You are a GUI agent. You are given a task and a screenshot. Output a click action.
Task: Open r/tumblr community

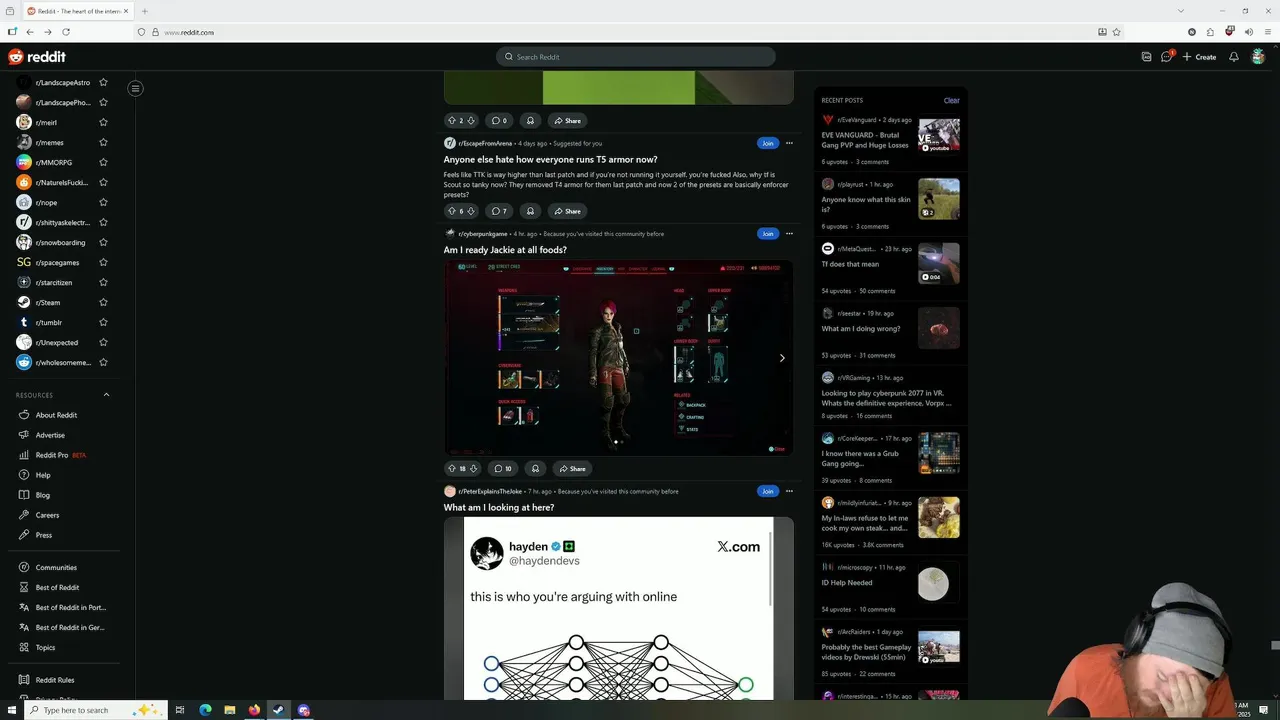pos(49,322)
